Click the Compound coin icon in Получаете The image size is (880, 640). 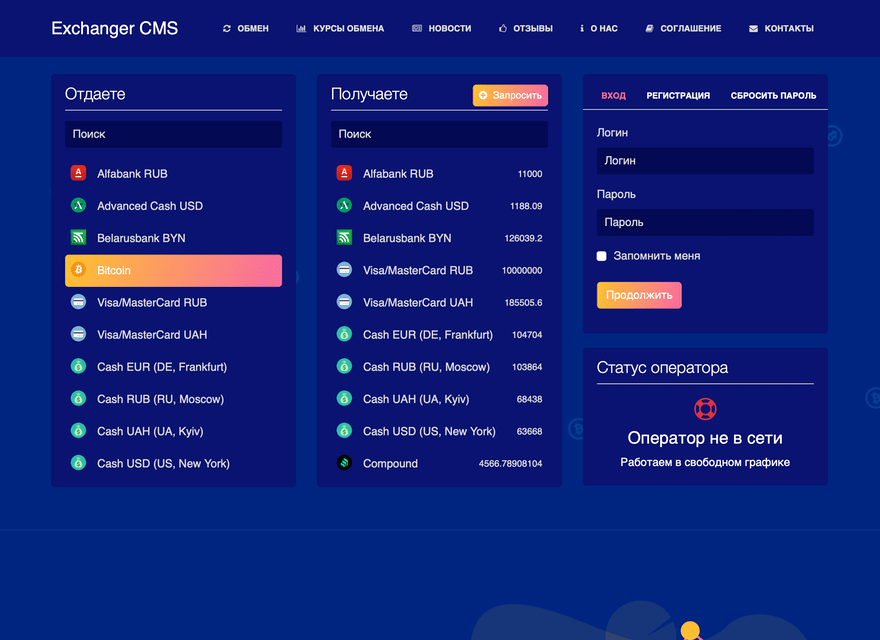point(346,463)
